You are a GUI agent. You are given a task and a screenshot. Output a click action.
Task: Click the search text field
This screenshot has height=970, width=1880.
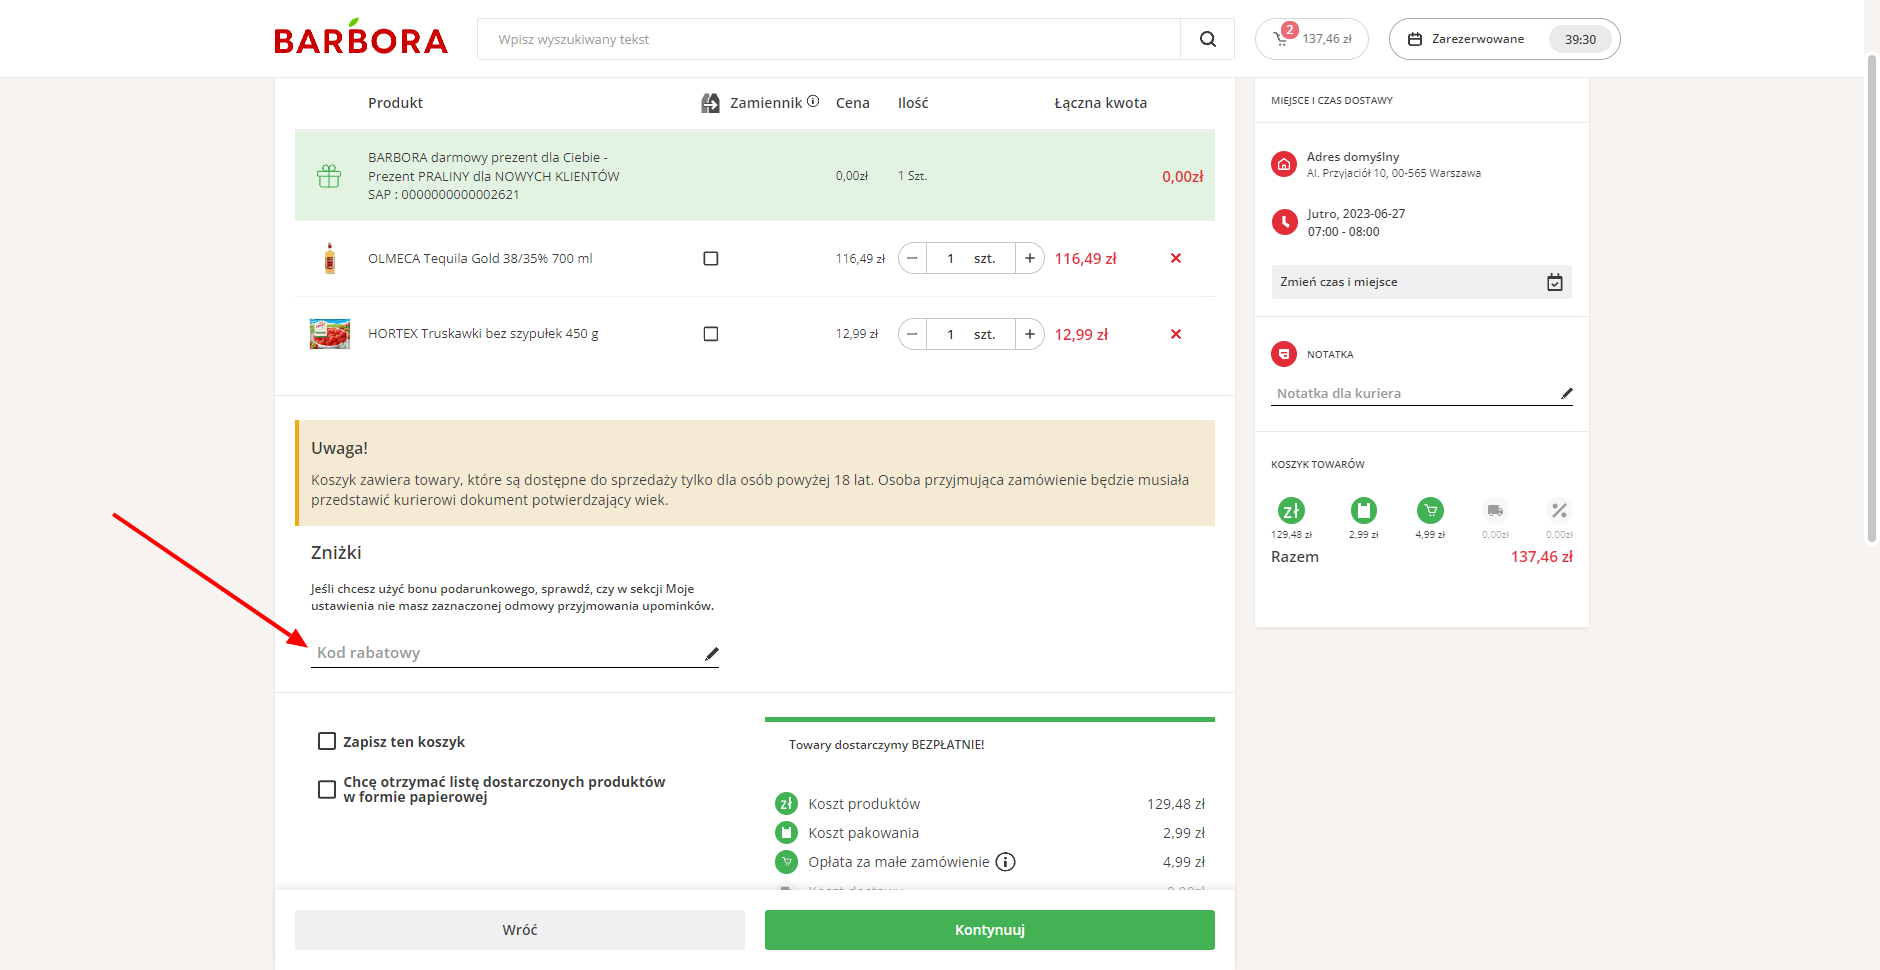829,39
